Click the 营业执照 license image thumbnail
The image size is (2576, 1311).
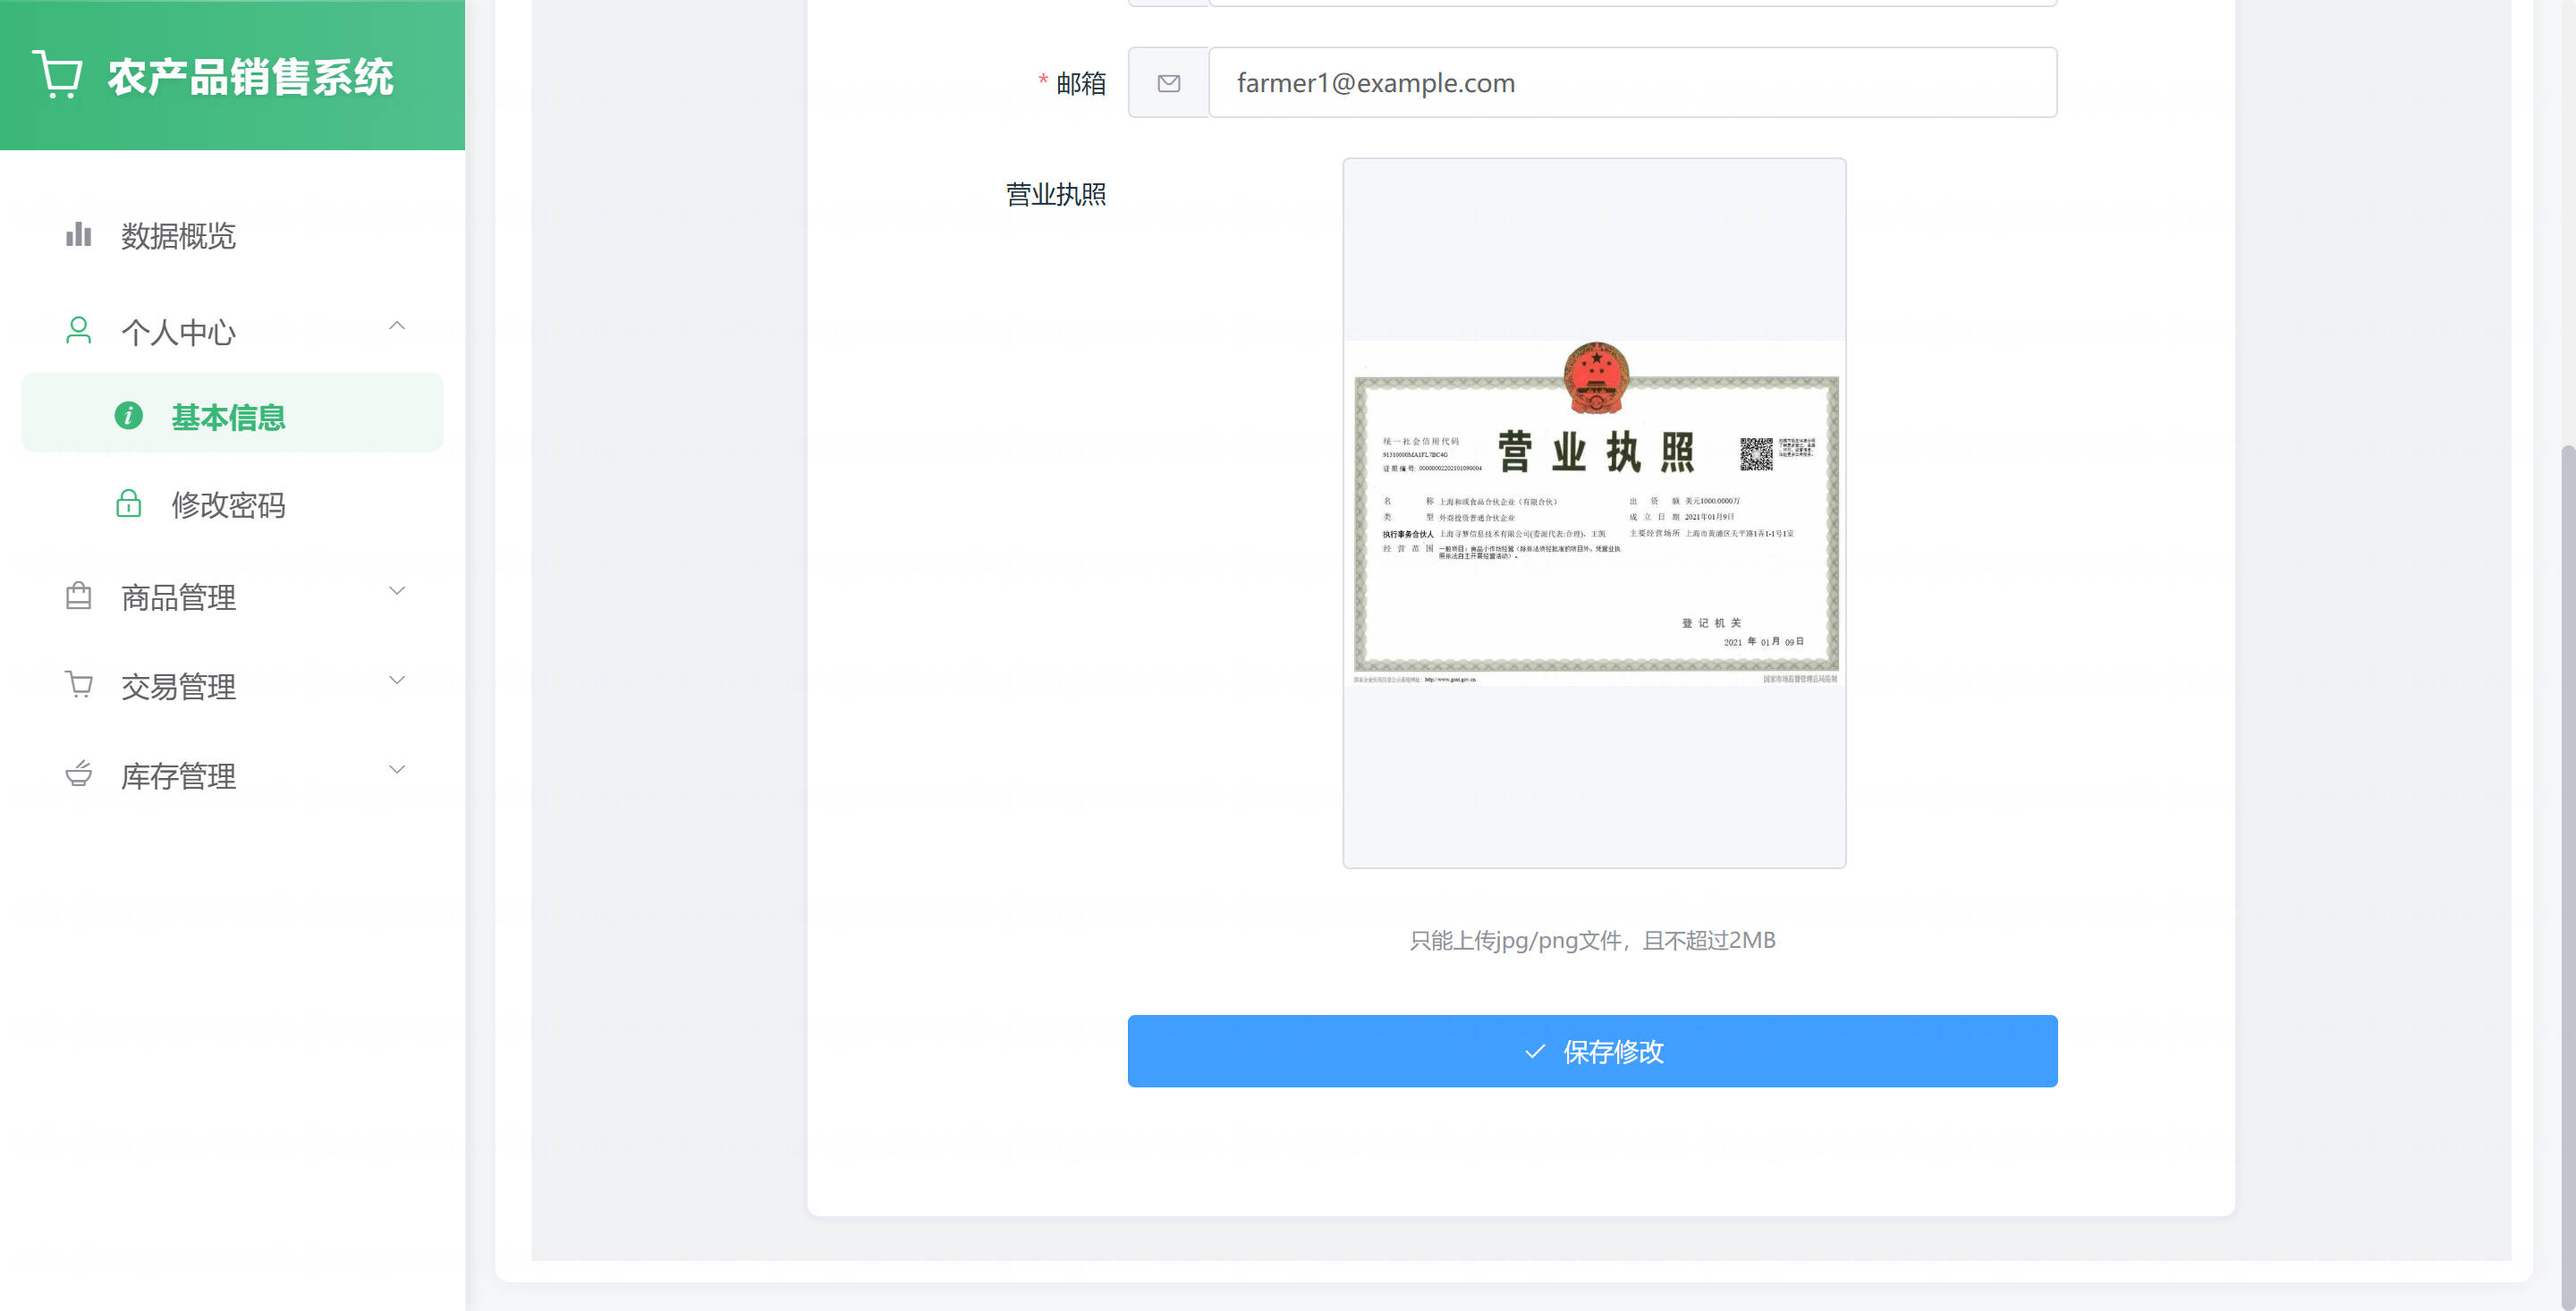pos(1594,513)
